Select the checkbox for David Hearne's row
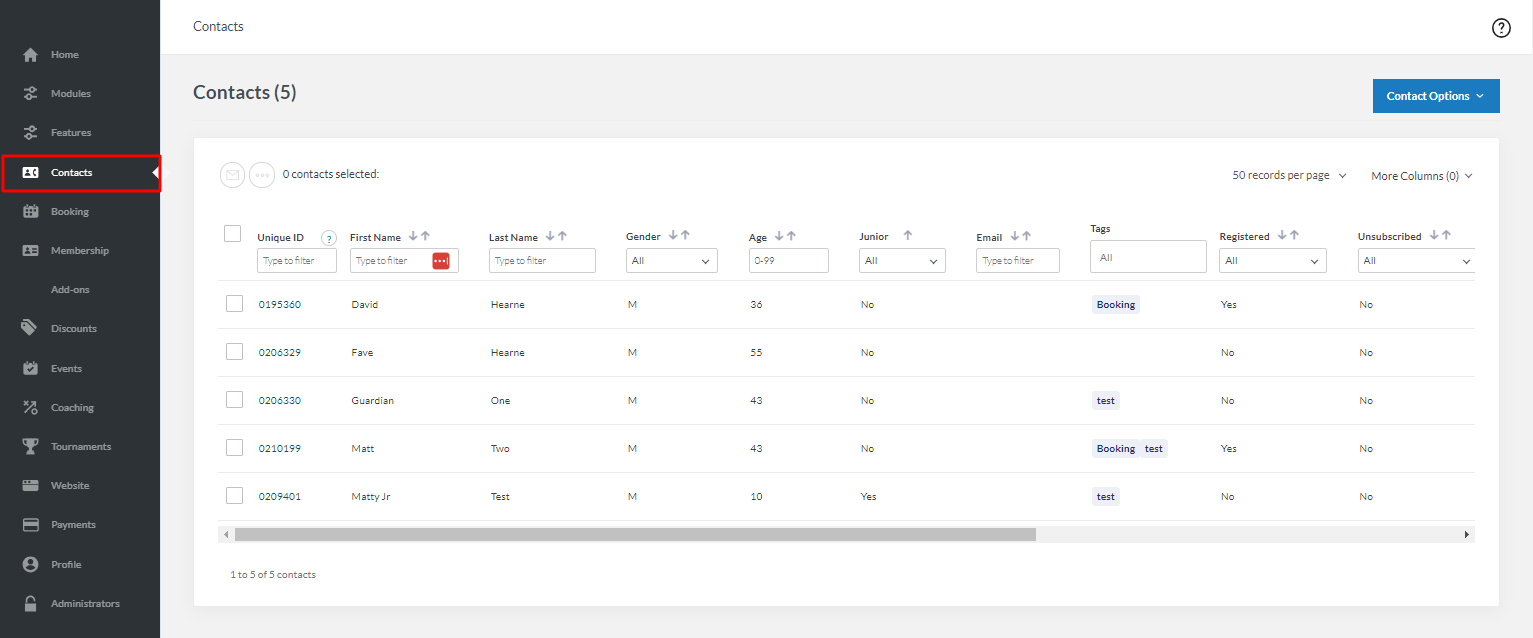This screenshot has height=638, width=1533. [233, 303]
